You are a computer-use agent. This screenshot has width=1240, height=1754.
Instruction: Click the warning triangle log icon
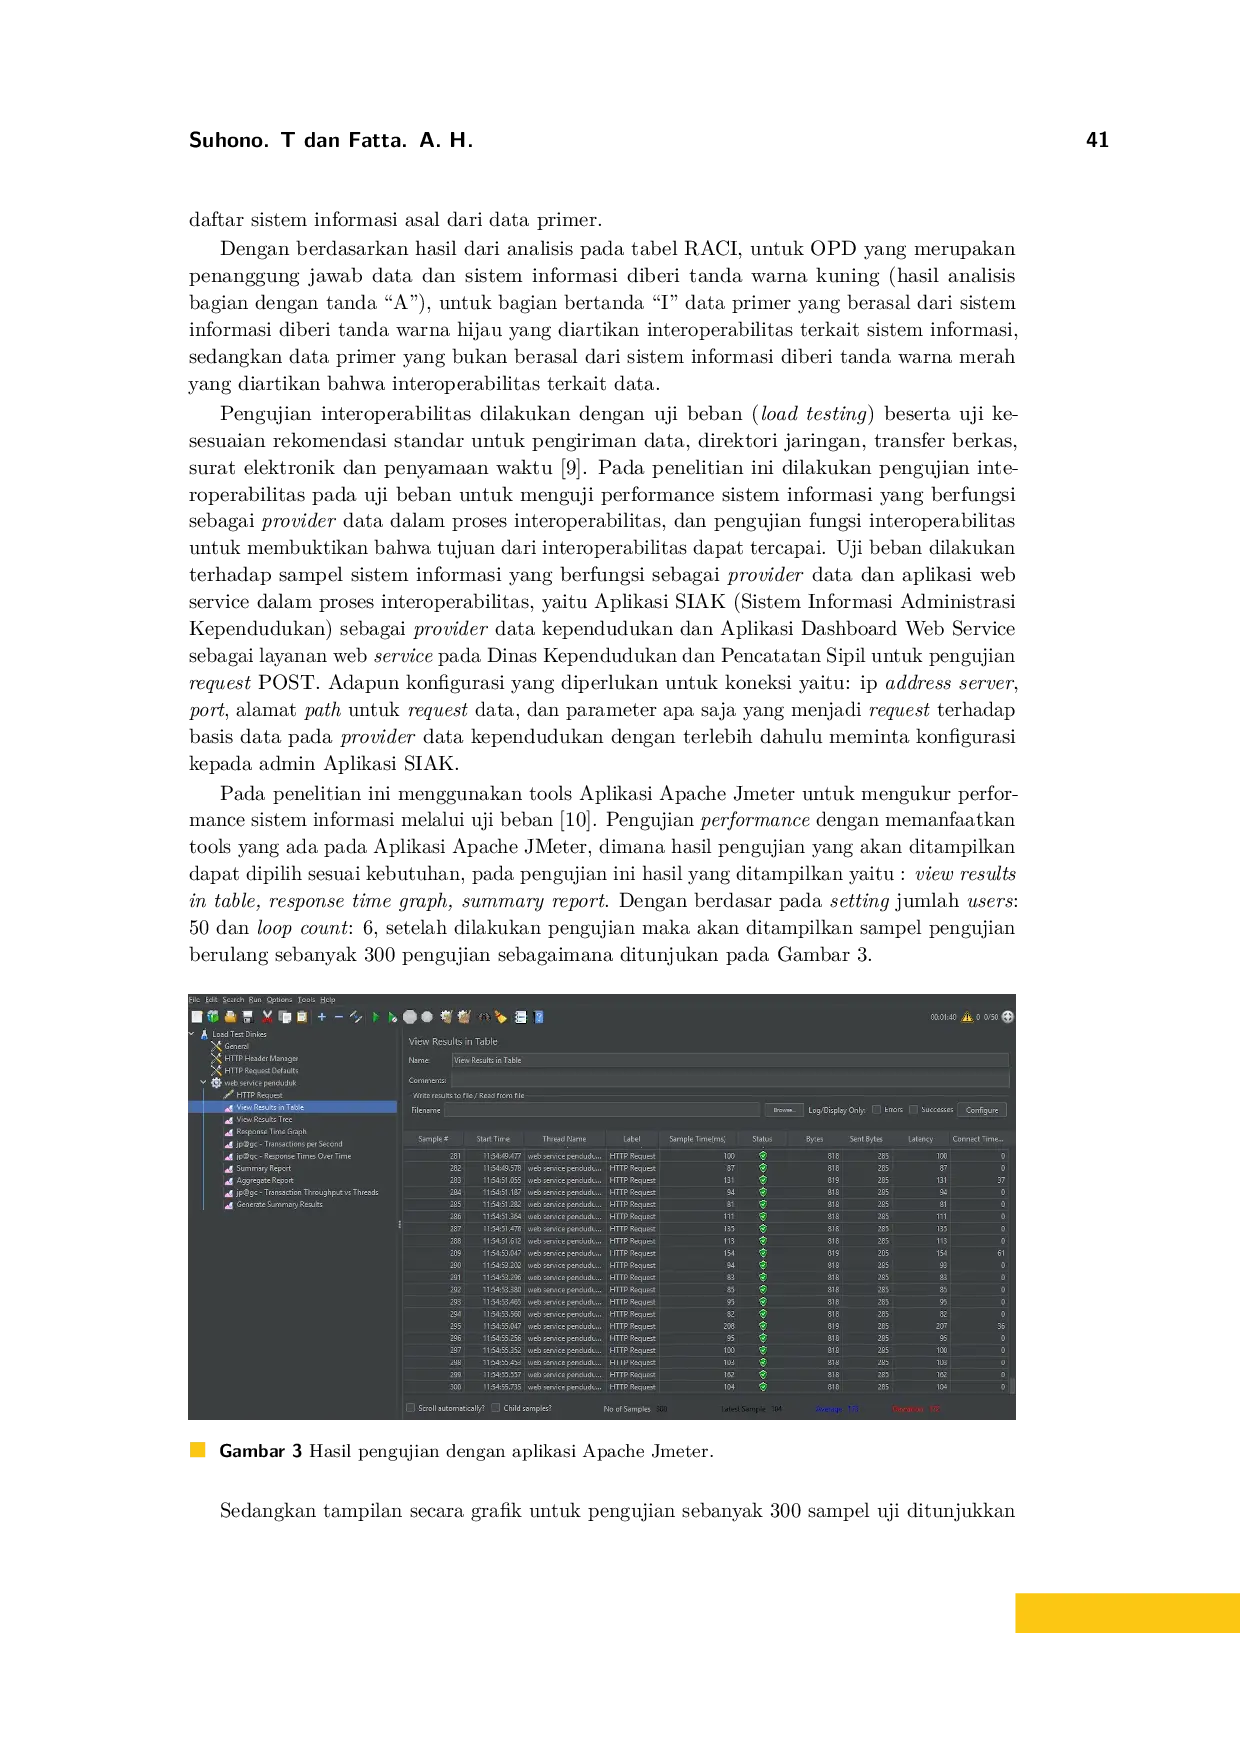tap(967, 1017)
